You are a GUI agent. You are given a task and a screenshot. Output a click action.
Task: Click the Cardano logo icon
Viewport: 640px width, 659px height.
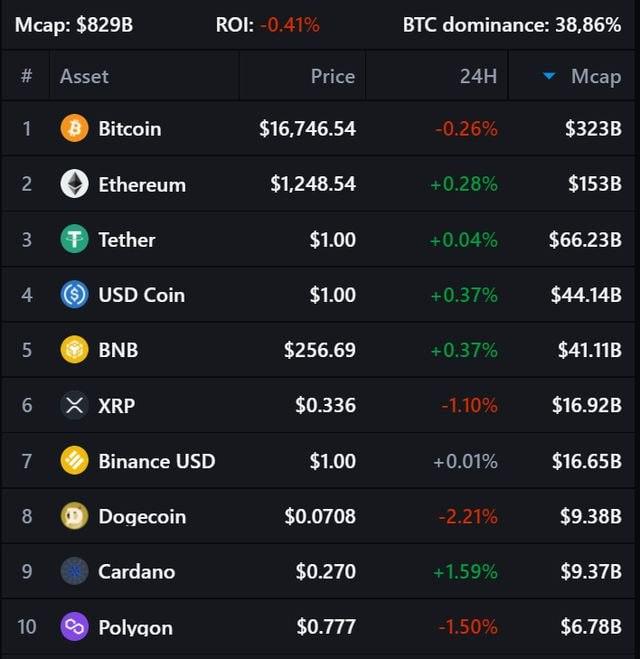75,571
